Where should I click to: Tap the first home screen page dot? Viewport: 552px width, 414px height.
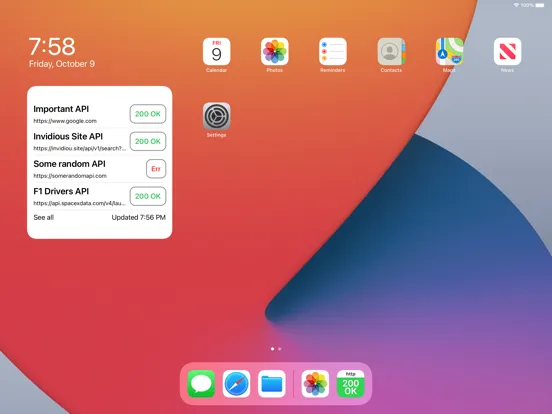272,349
